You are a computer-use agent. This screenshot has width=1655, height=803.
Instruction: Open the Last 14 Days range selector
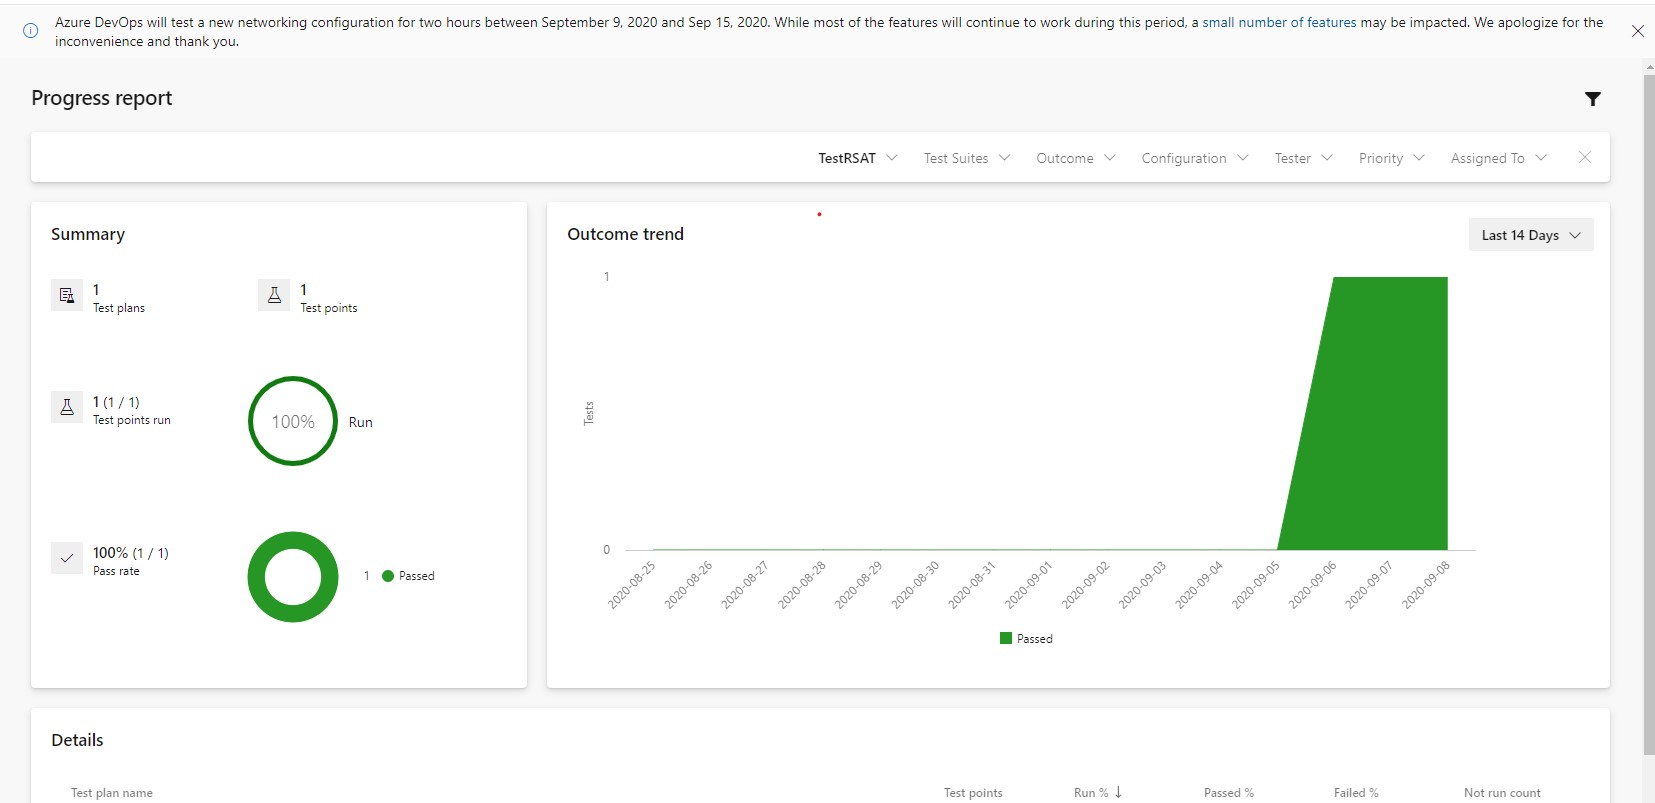(x=1530, y=235)
